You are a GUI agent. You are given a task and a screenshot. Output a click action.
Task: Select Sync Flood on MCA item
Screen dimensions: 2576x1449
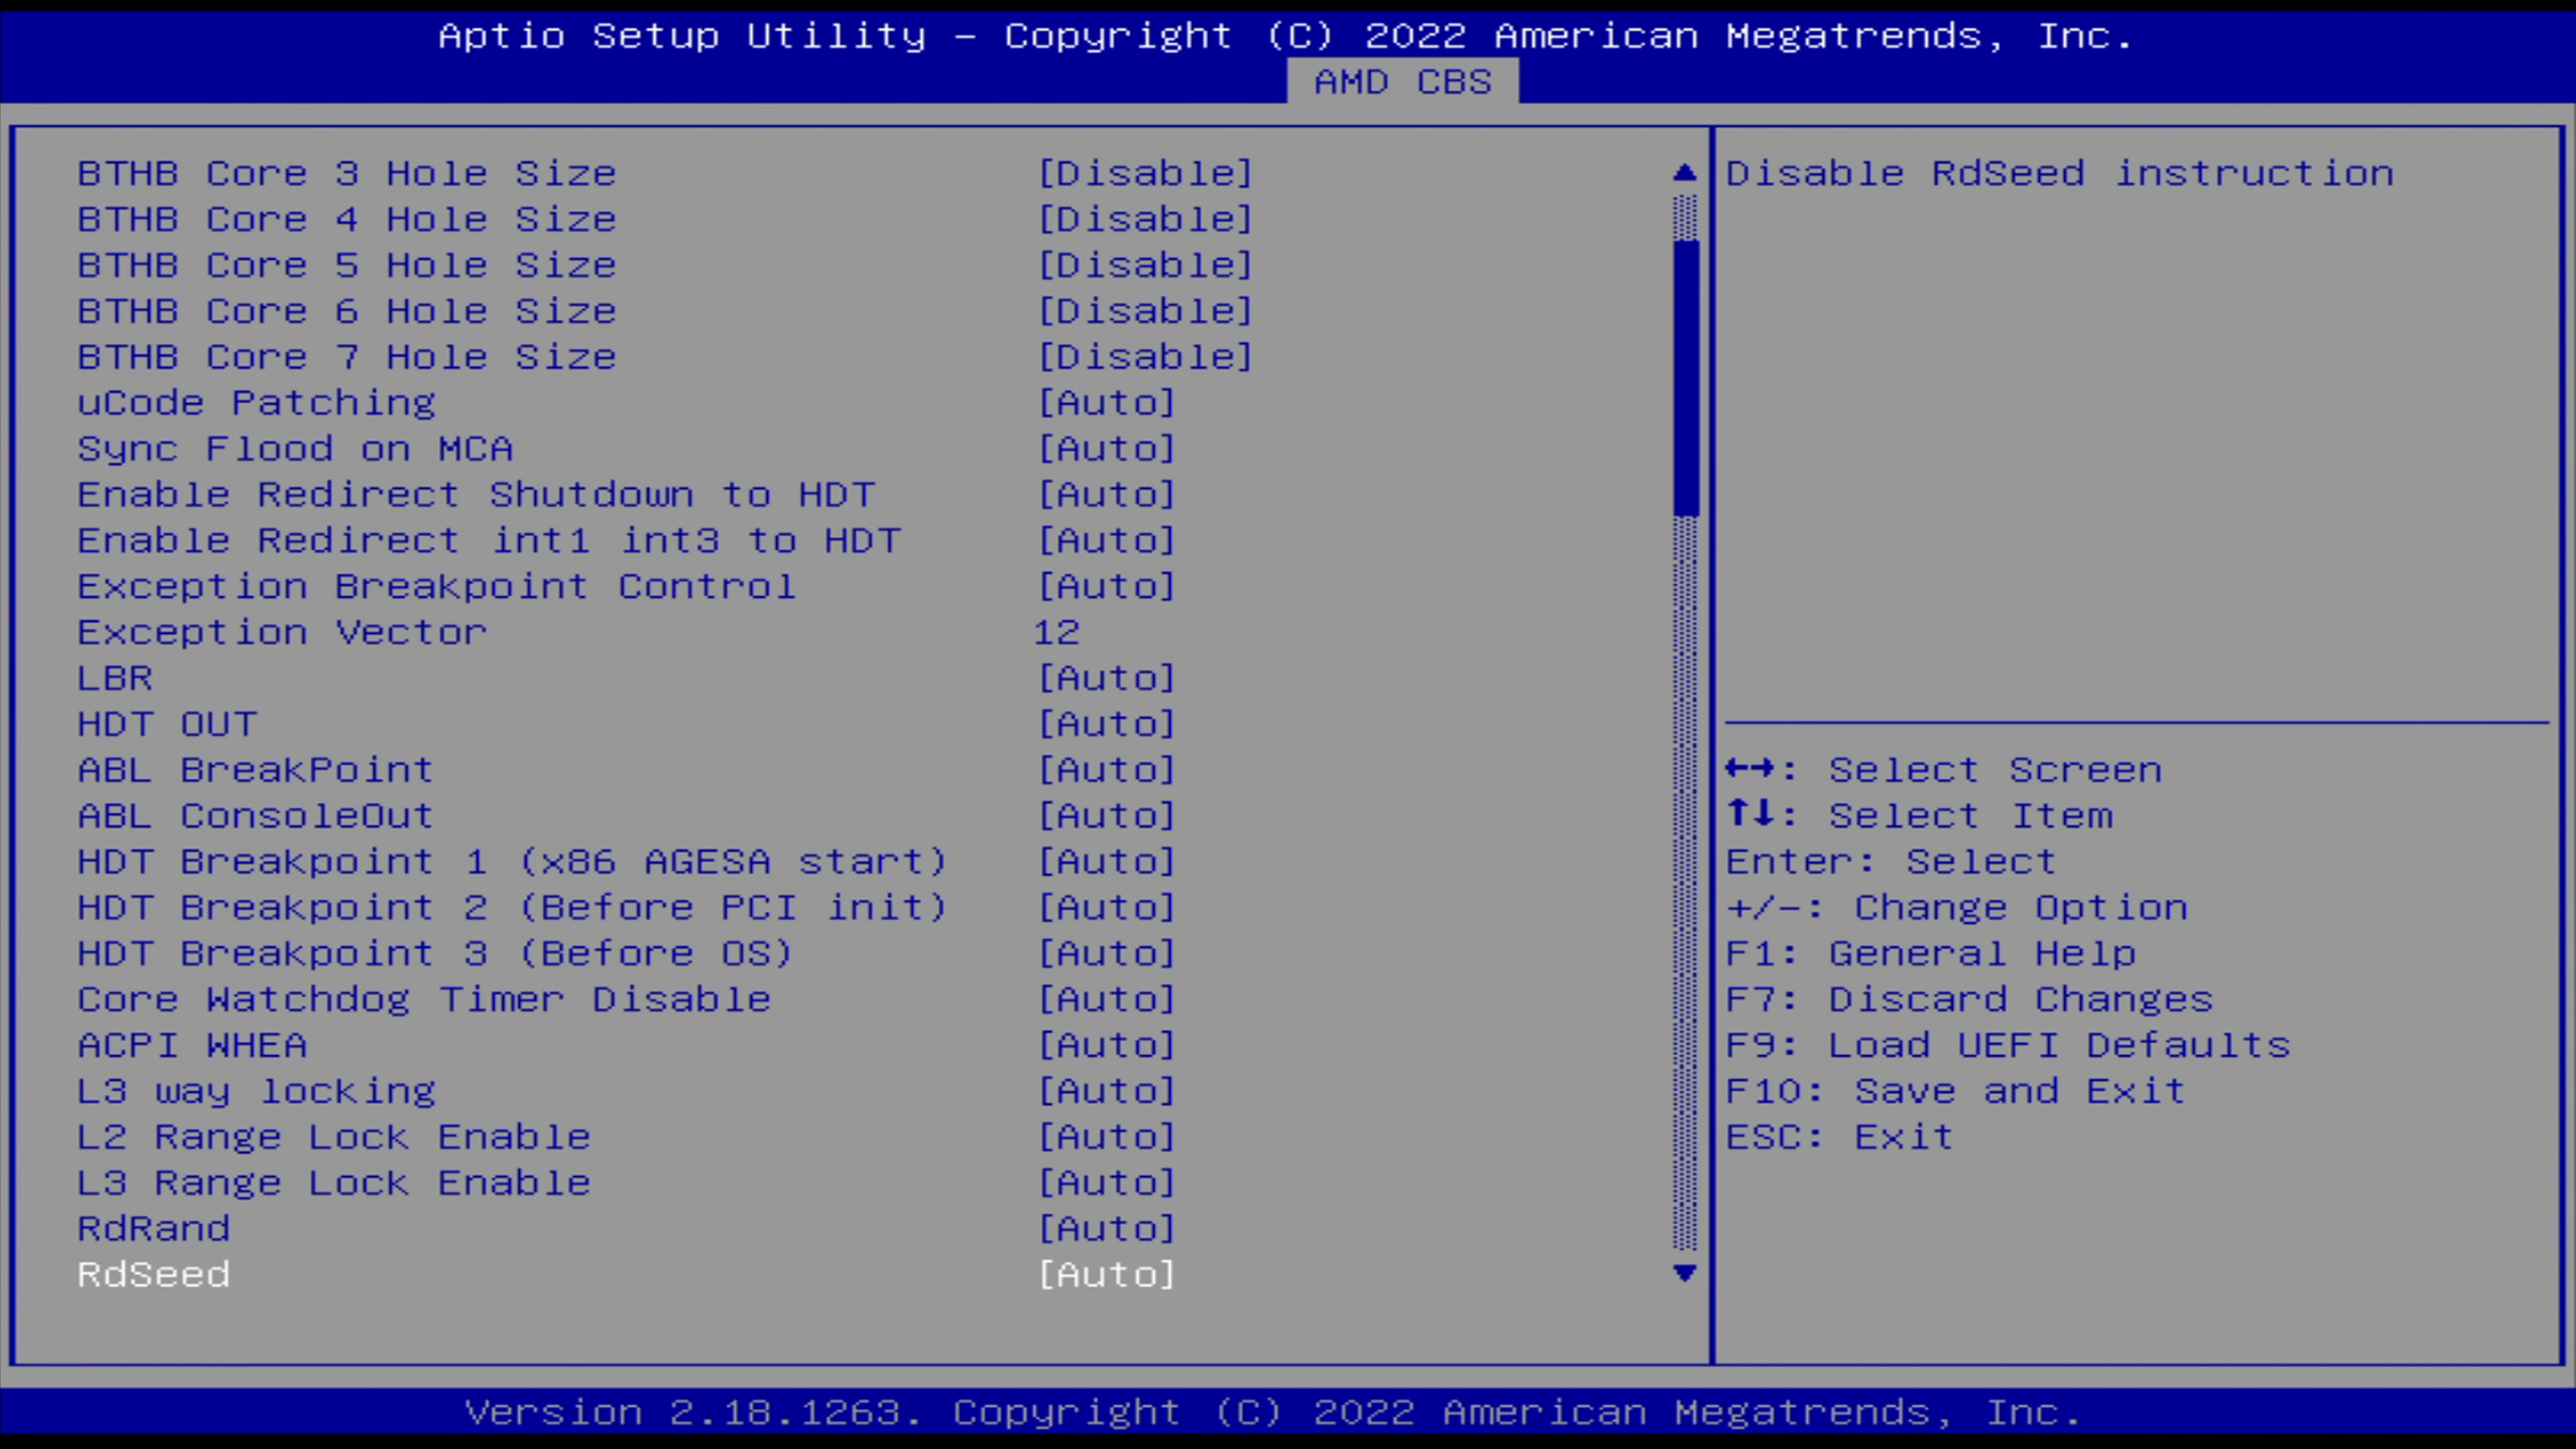click(x=296, y=449)
